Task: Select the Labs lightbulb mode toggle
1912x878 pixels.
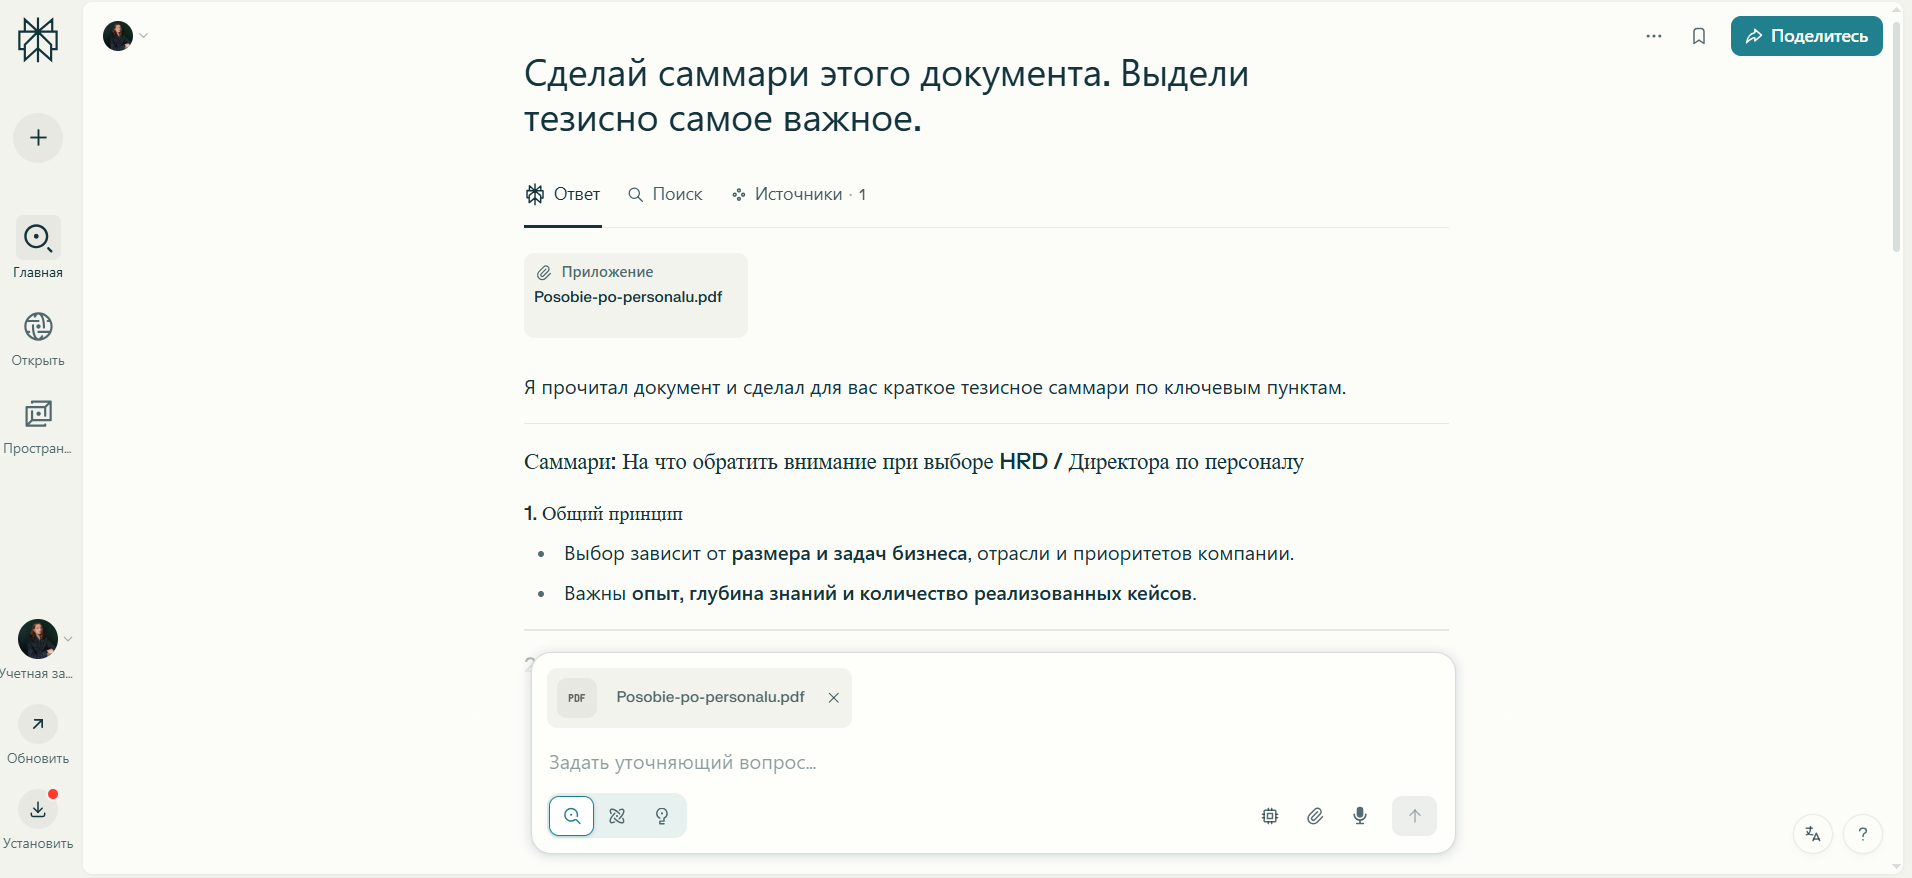Action: 662,816
